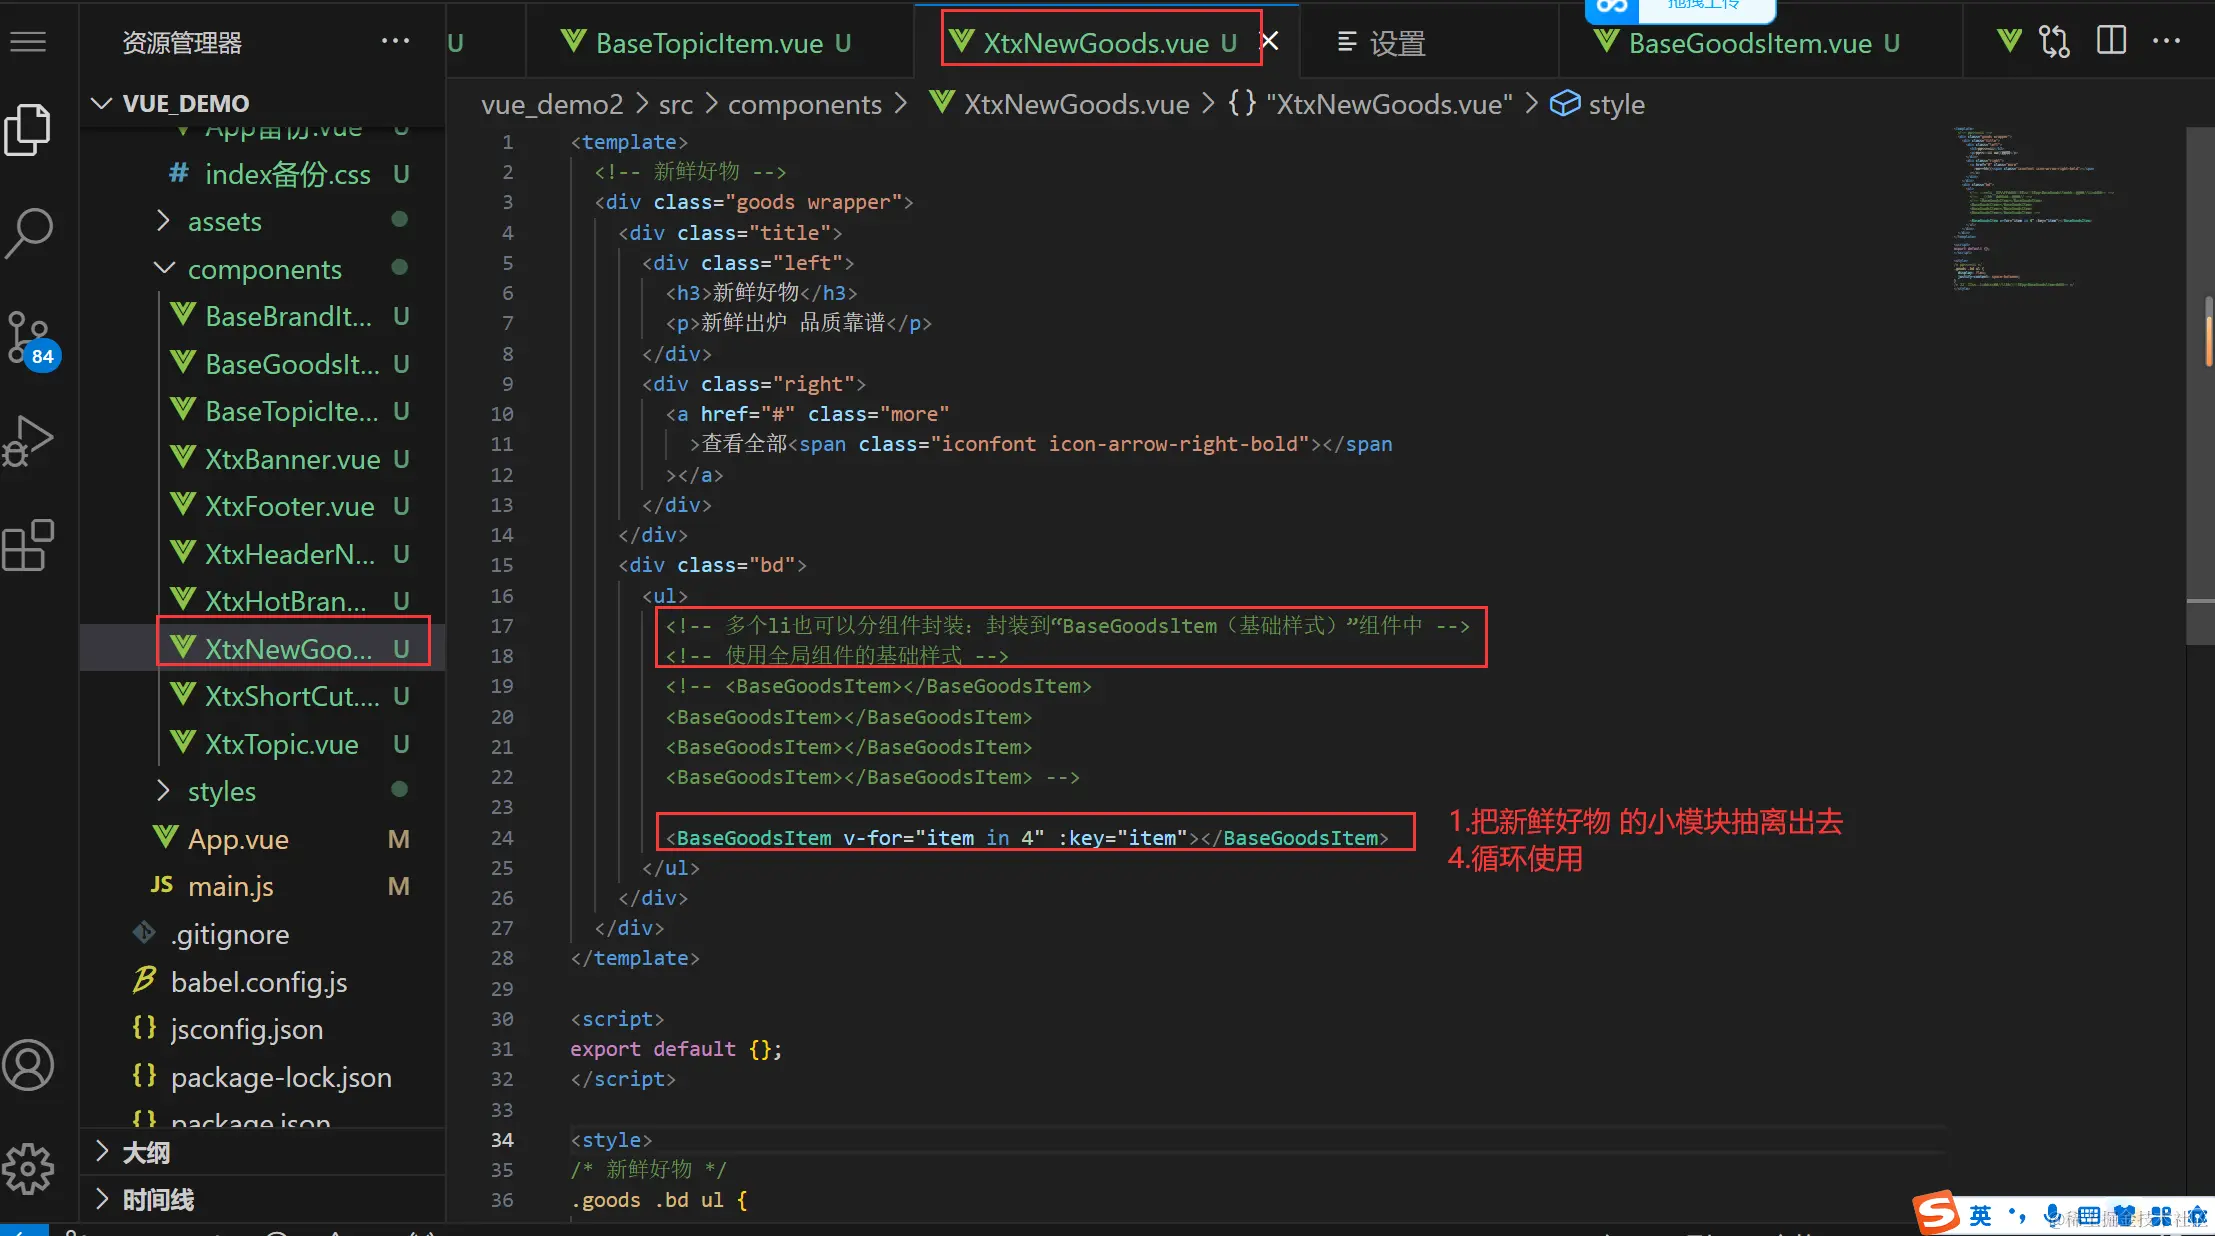Close the XtxNewGoods.vue tab
The width and height of the screenshot is (2215, 1236).
tap(1269, 42)
